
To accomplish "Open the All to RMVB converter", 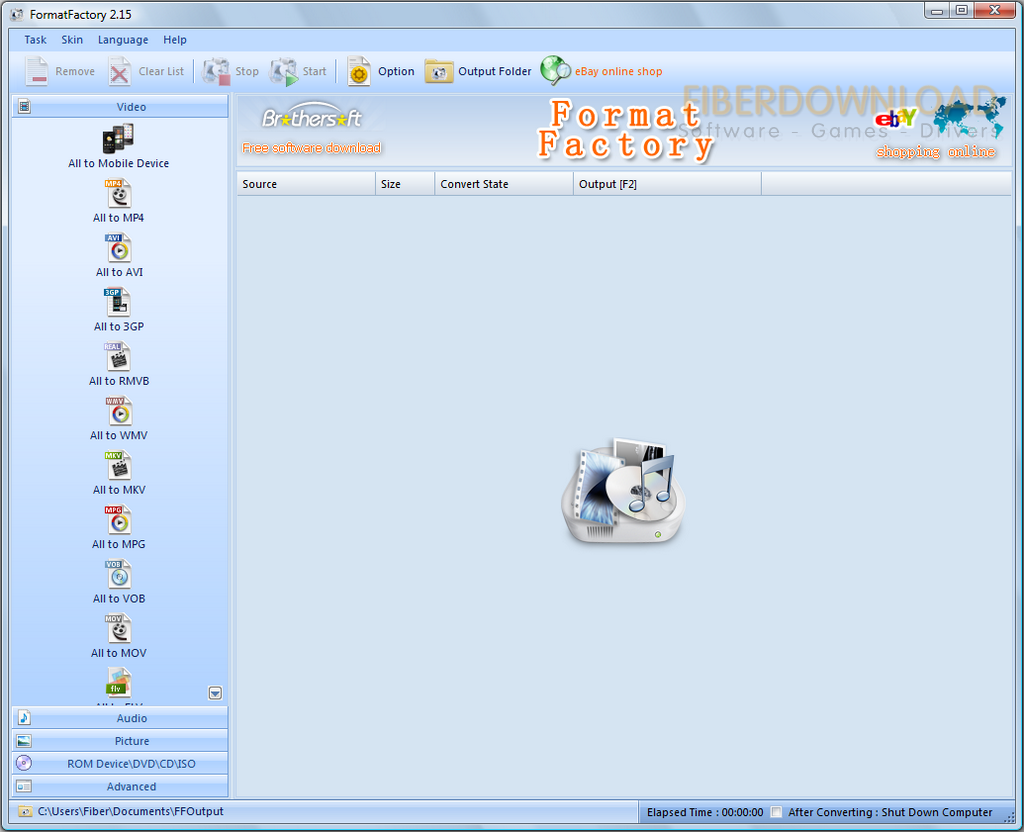I will pyautogui.click(x=118, y=357).
